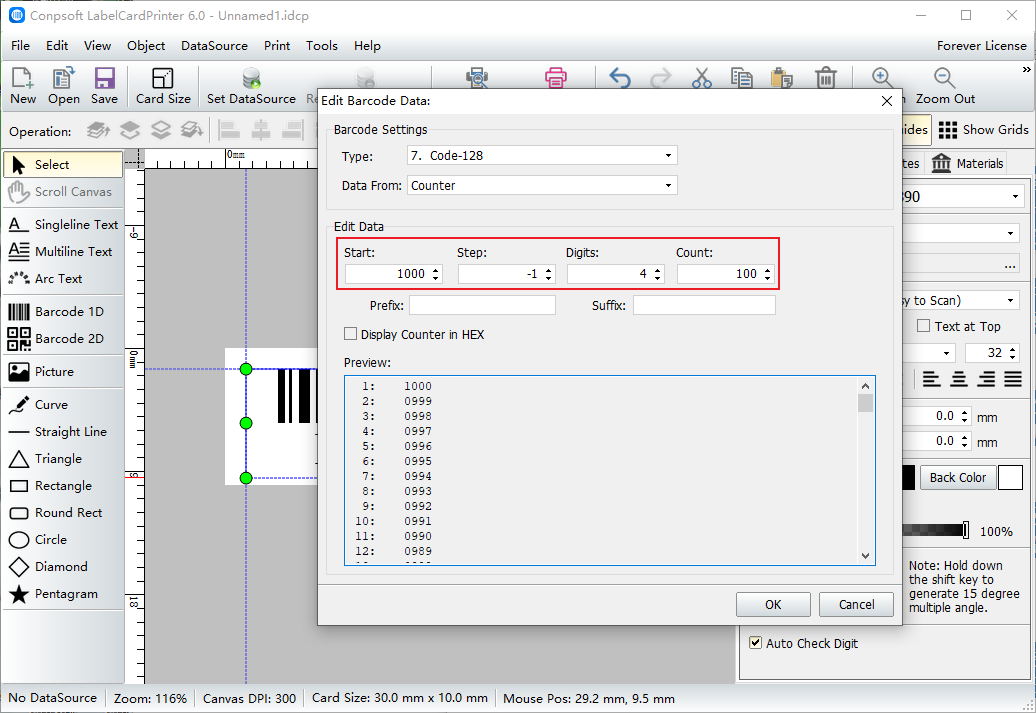
Task: Click the Suffix input field
Action: (704, 305)
